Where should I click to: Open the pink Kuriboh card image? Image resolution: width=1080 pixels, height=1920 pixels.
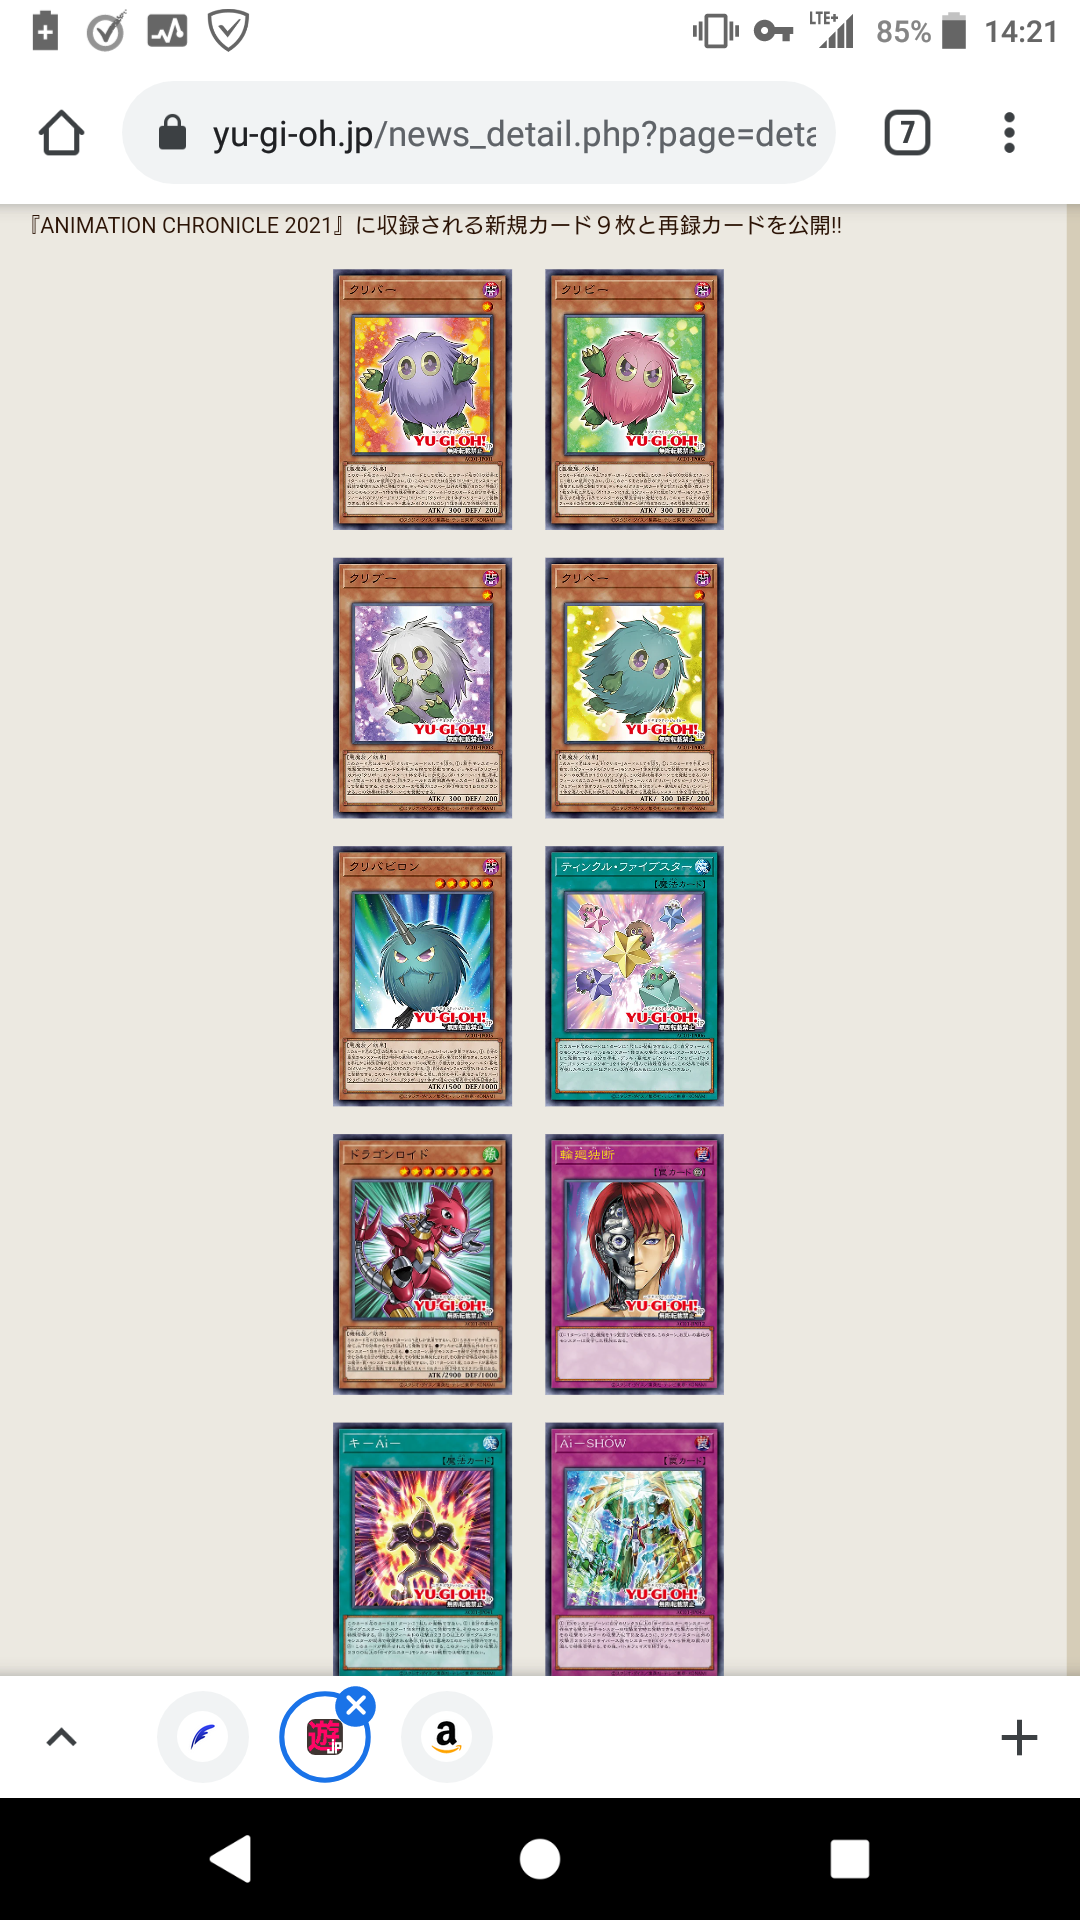[634, 399]
